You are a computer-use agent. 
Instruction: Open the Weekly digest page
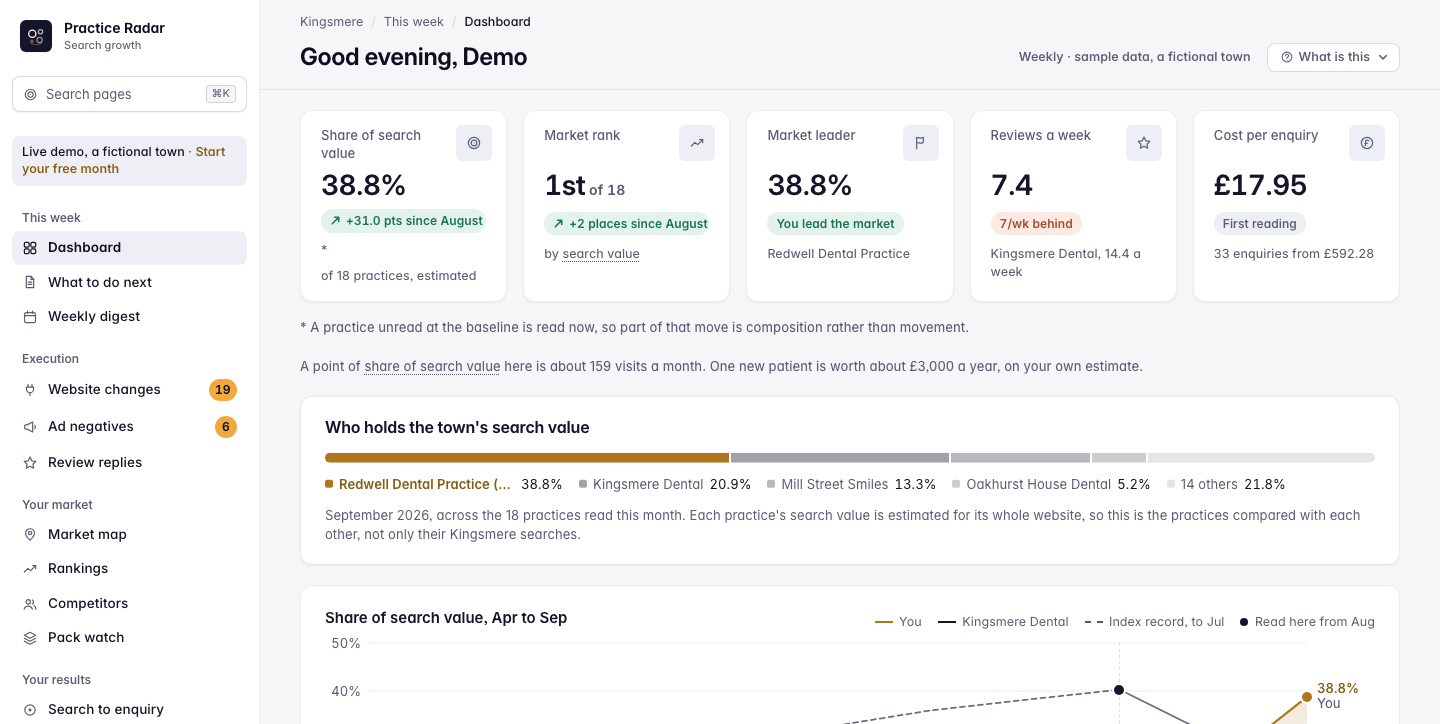(x=129, y=317)
